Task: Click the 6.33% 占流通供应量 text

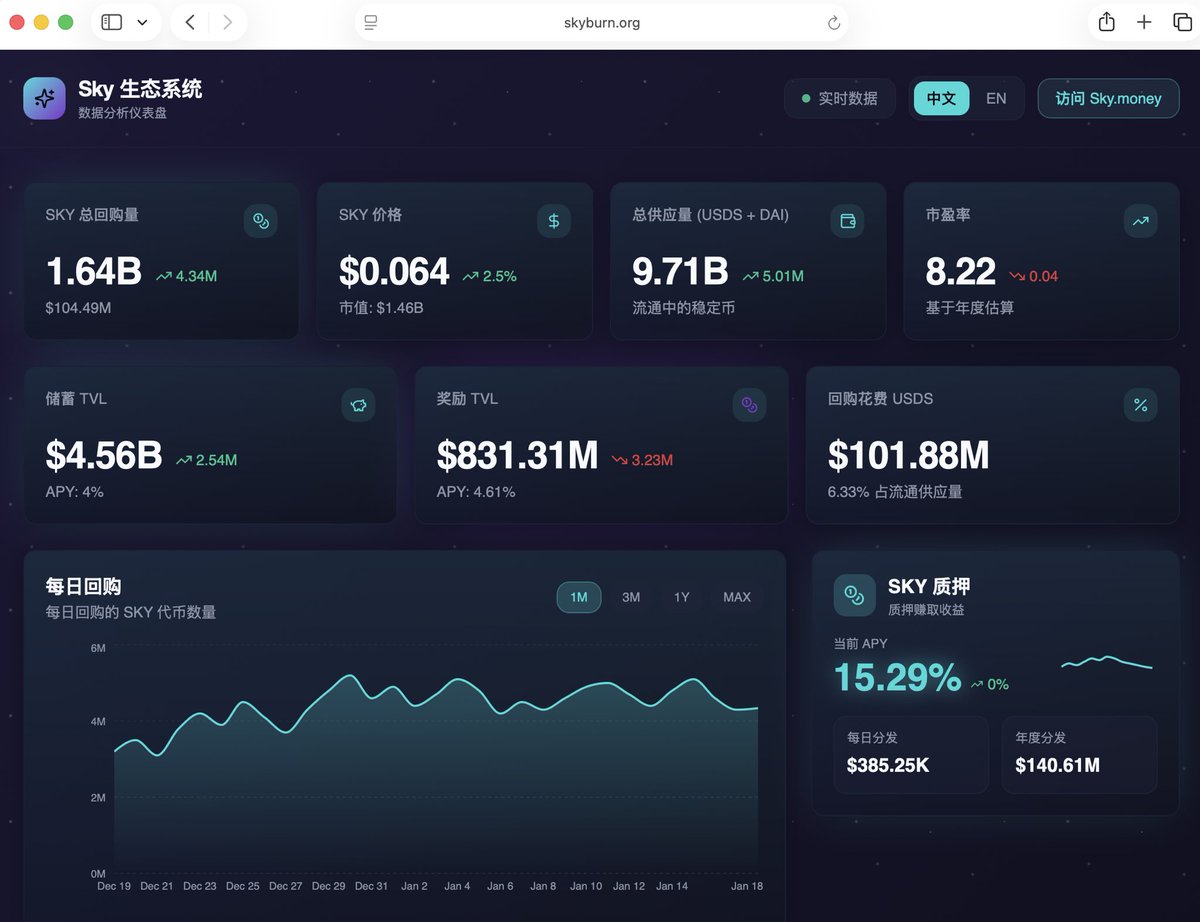Action: point(895,492)
